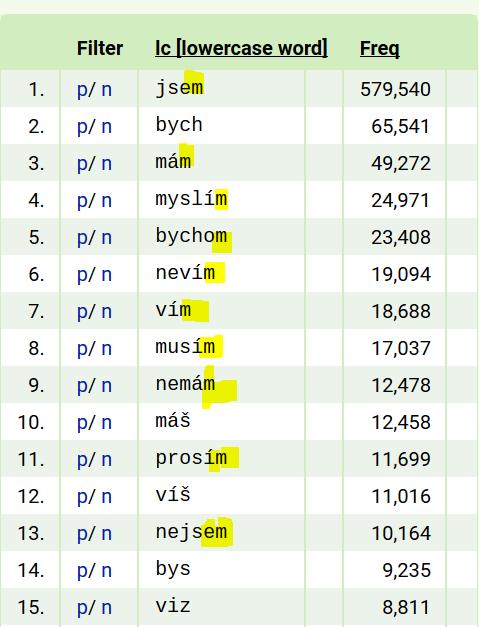
Task: Click positive filter 'p' in the víš row
Action: click(82, 497)
